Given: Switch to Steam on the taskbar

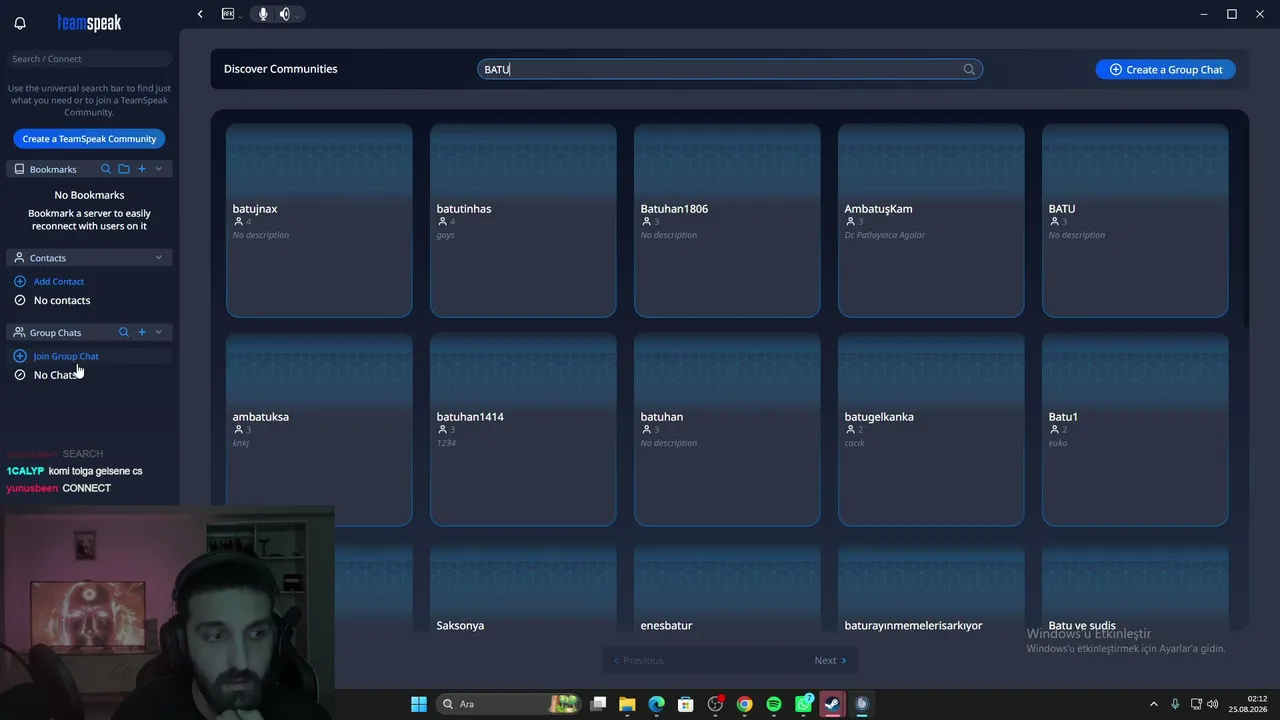Looking at the screenshot, I should click(832, 704).
